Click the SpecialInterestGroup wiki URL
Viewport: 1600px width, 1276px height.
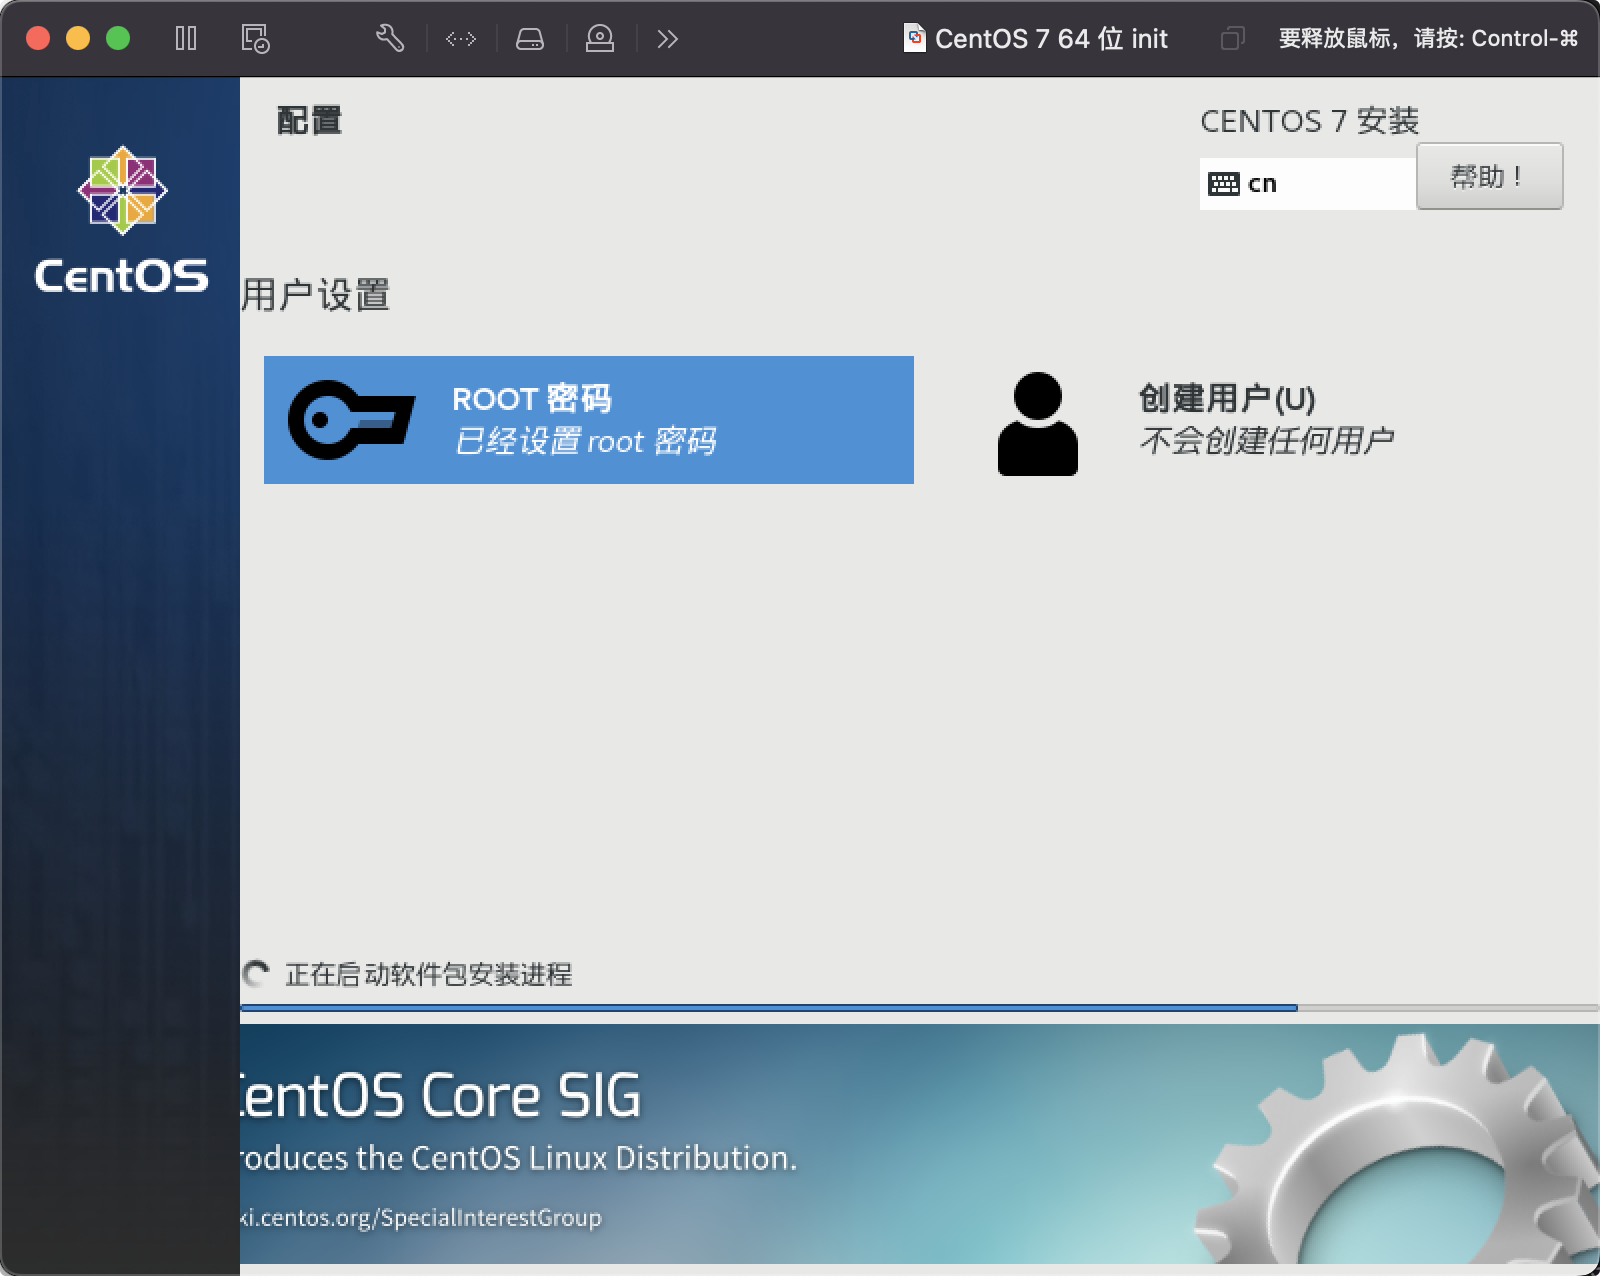[x=420, y=1218]
